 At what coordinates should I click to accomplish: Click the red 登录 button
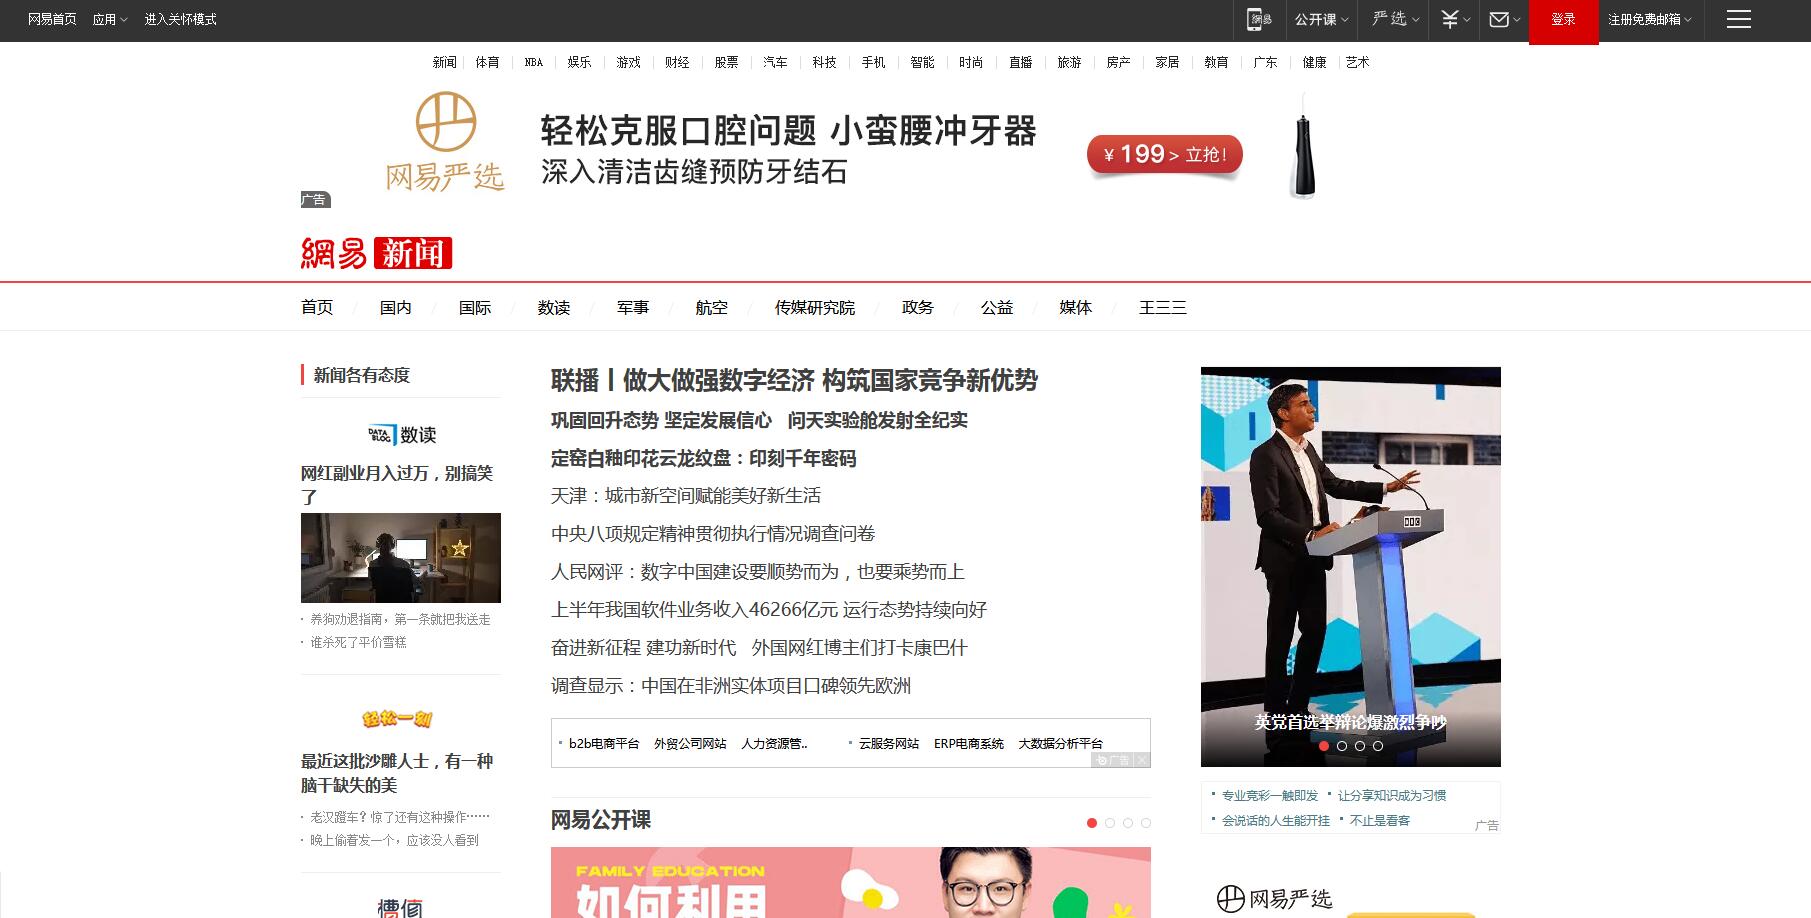[1563, 22]
